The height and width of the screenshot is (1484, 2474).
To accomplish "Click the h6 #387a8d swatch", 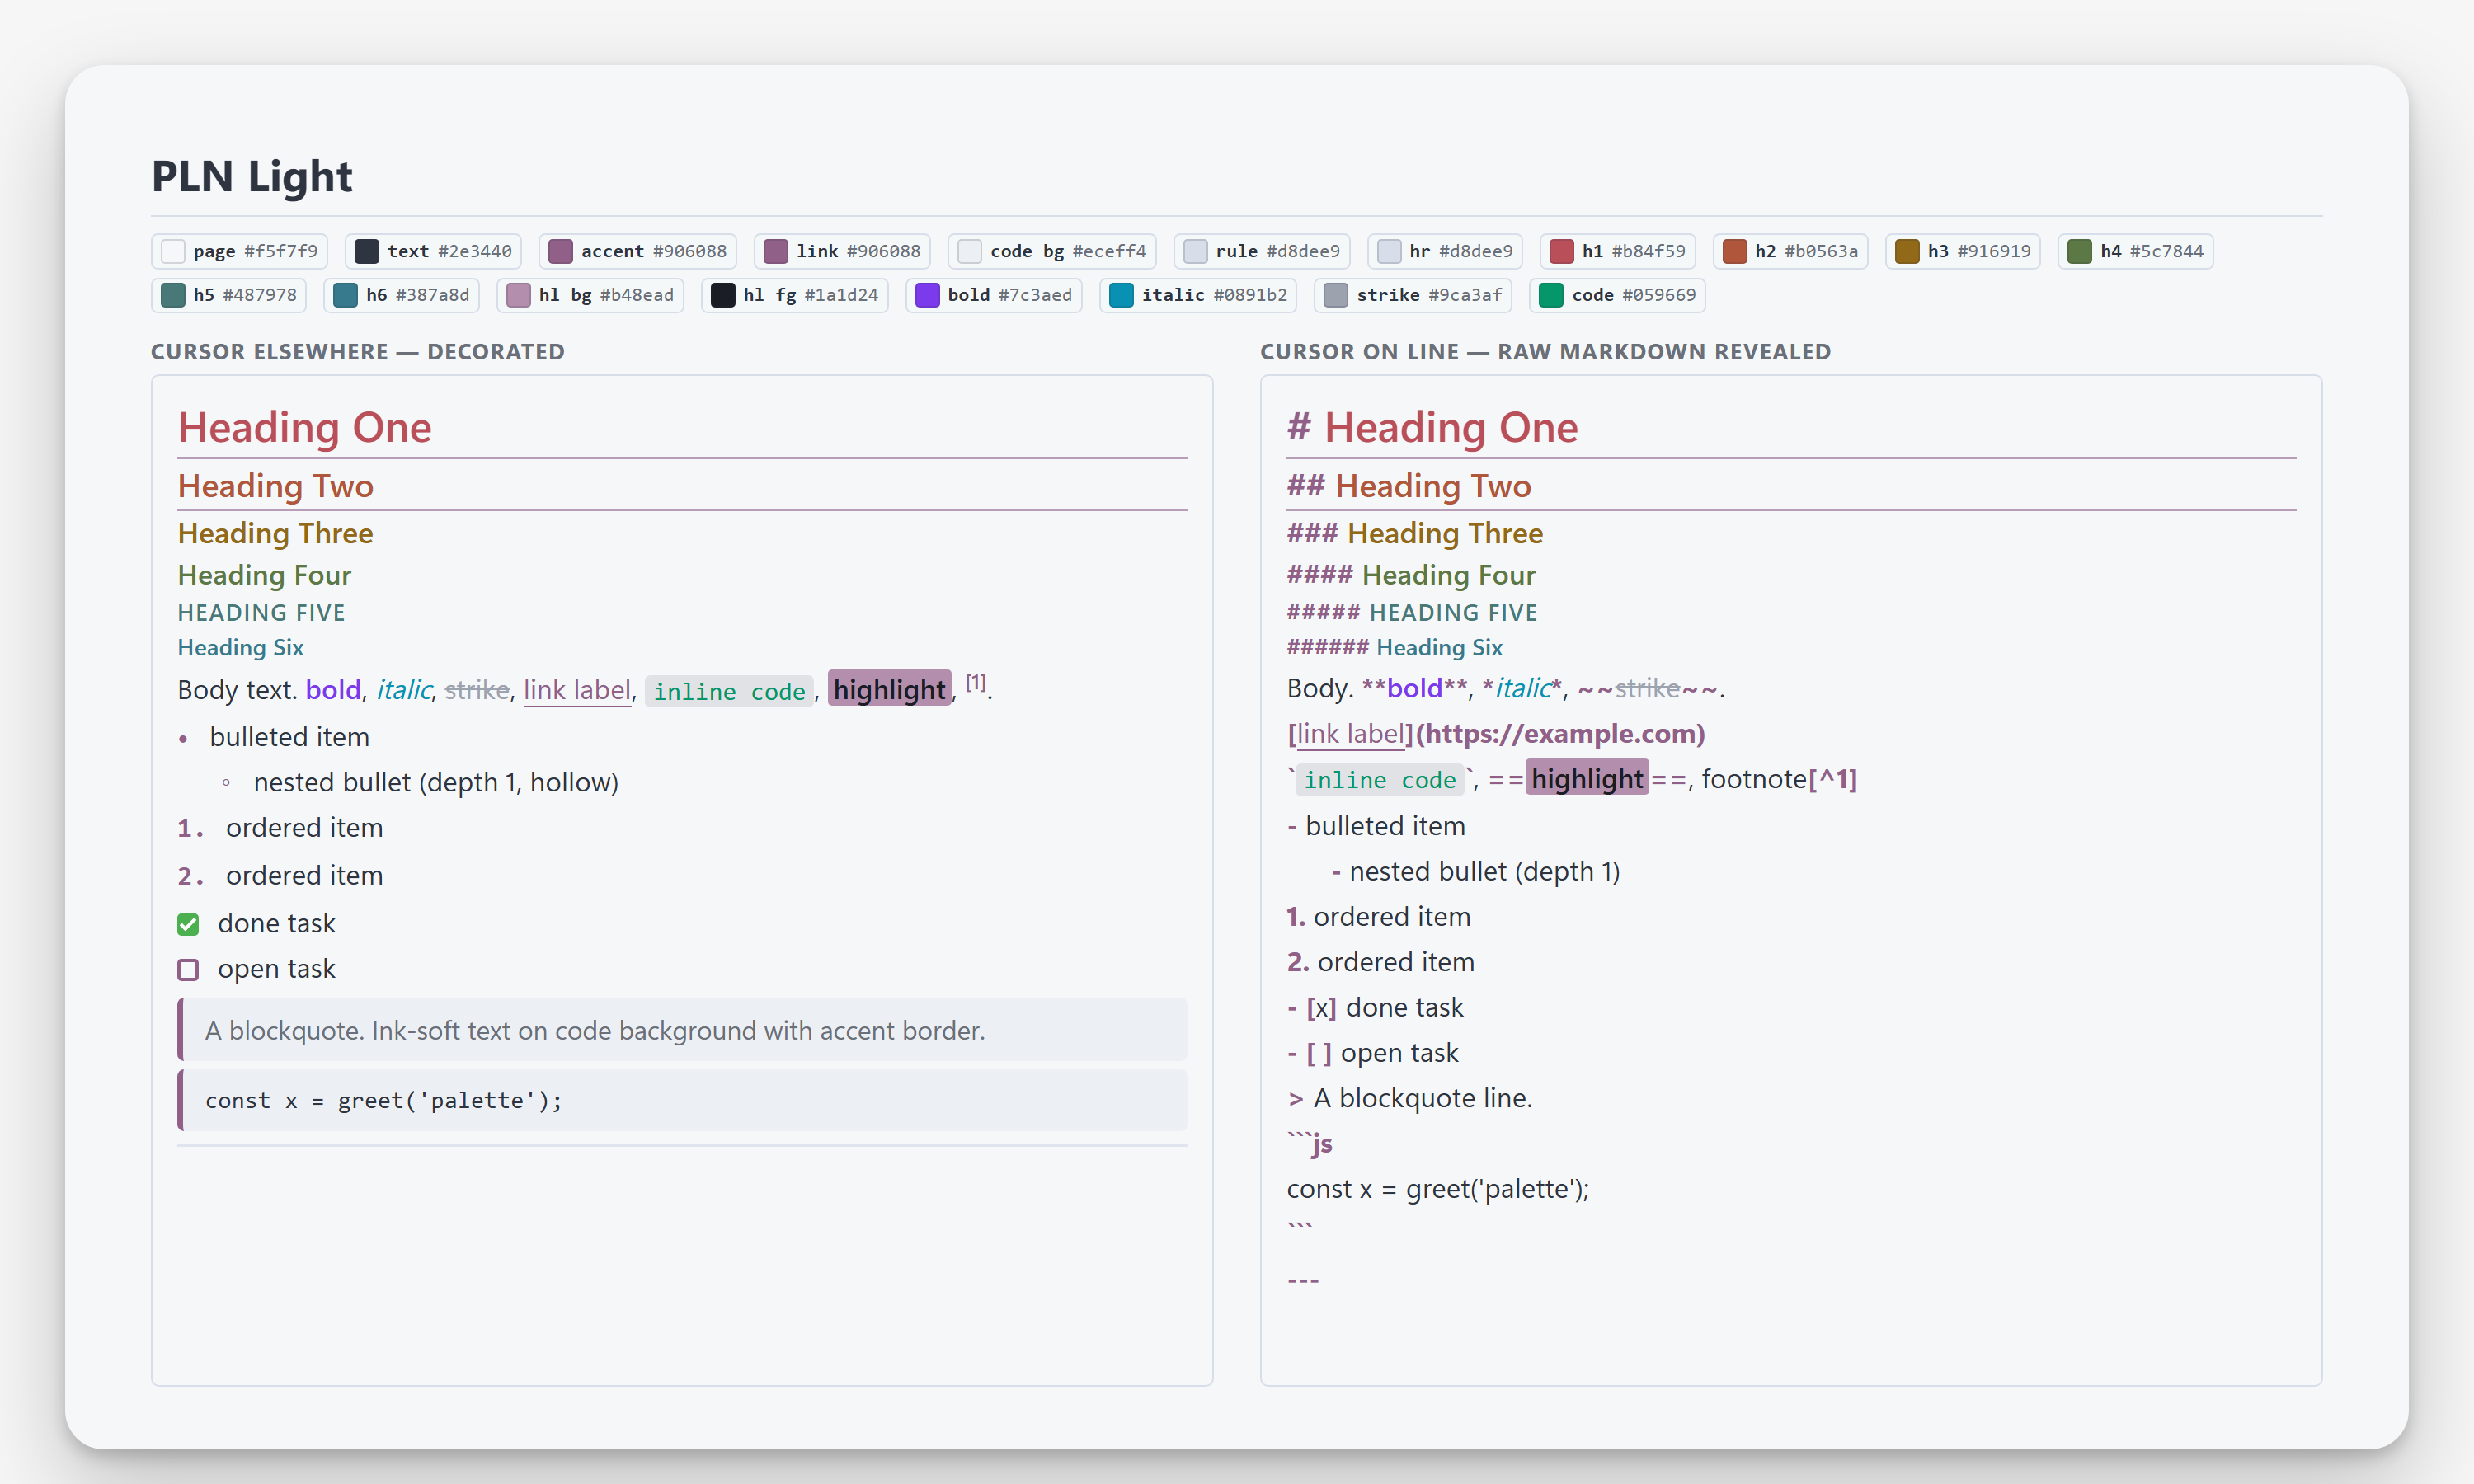I will tap(402, 295).
